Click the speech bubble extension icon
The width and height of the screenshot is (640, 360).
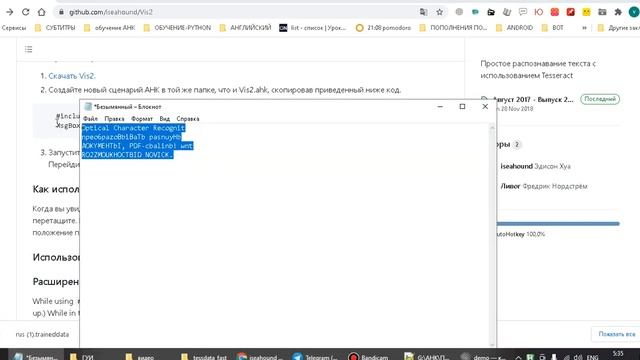pos(523,12)
